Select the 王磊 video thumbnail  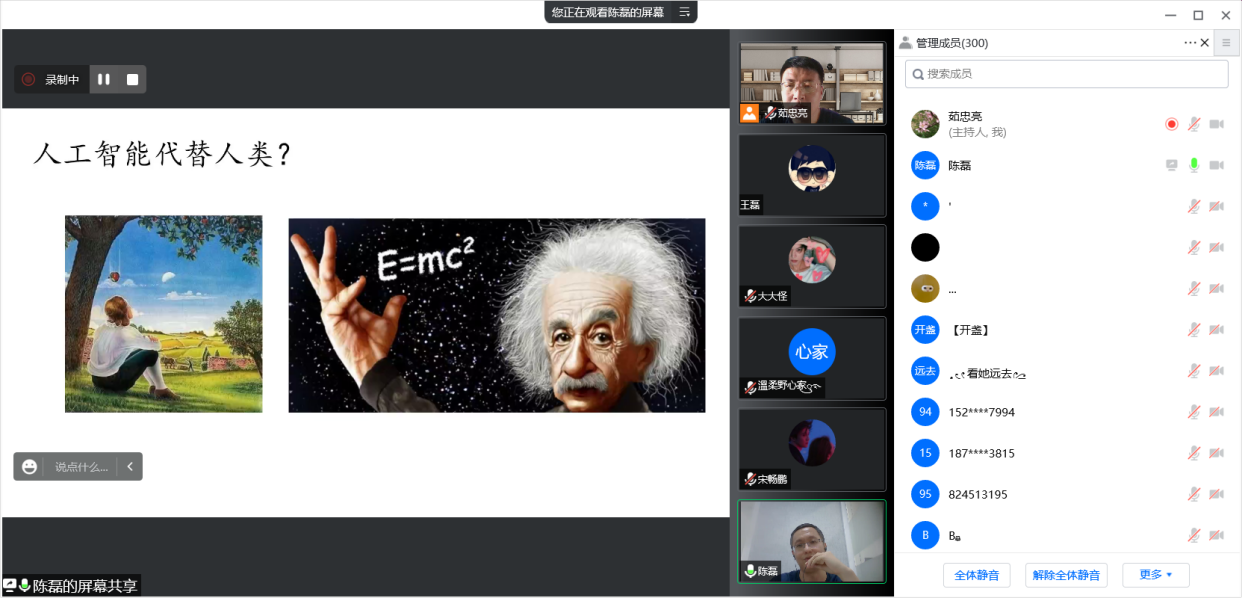coord(811,175)
